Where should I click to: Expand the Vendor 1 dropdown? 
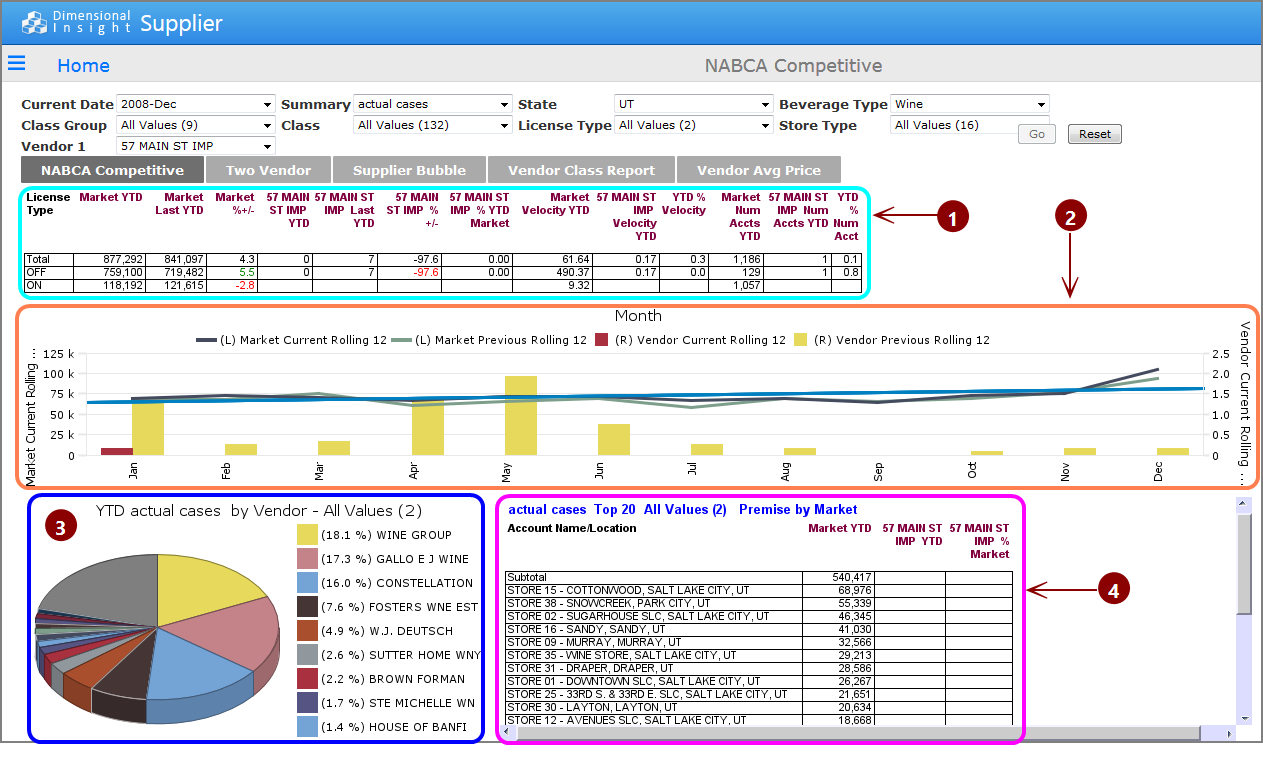pyautogui.click(x=196, y=147)
